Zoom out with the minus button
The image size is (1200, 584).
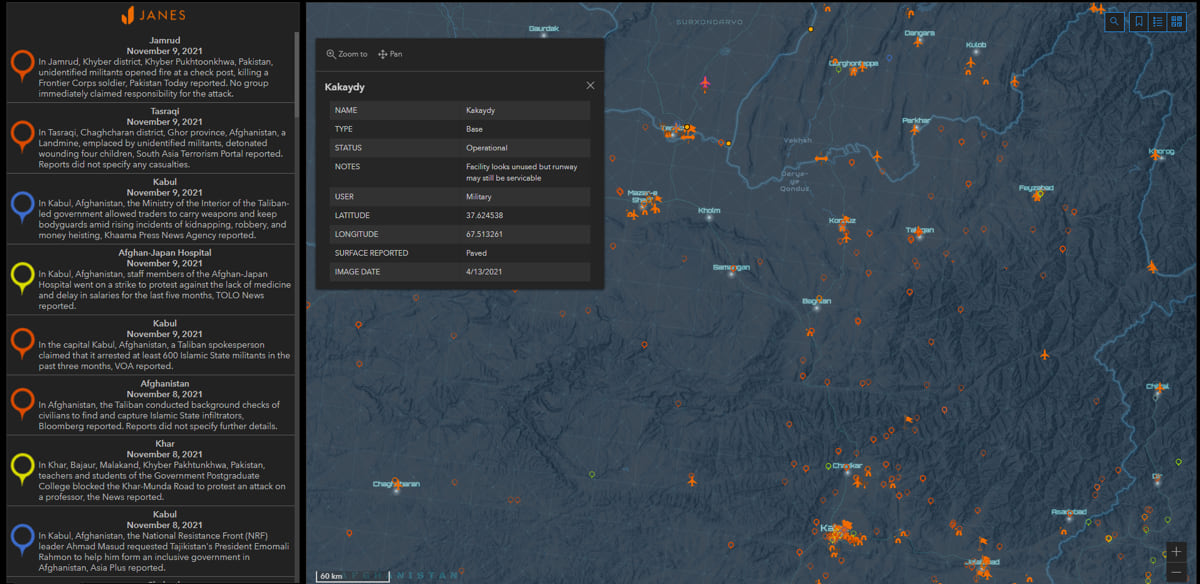[x=1177, y=572]
